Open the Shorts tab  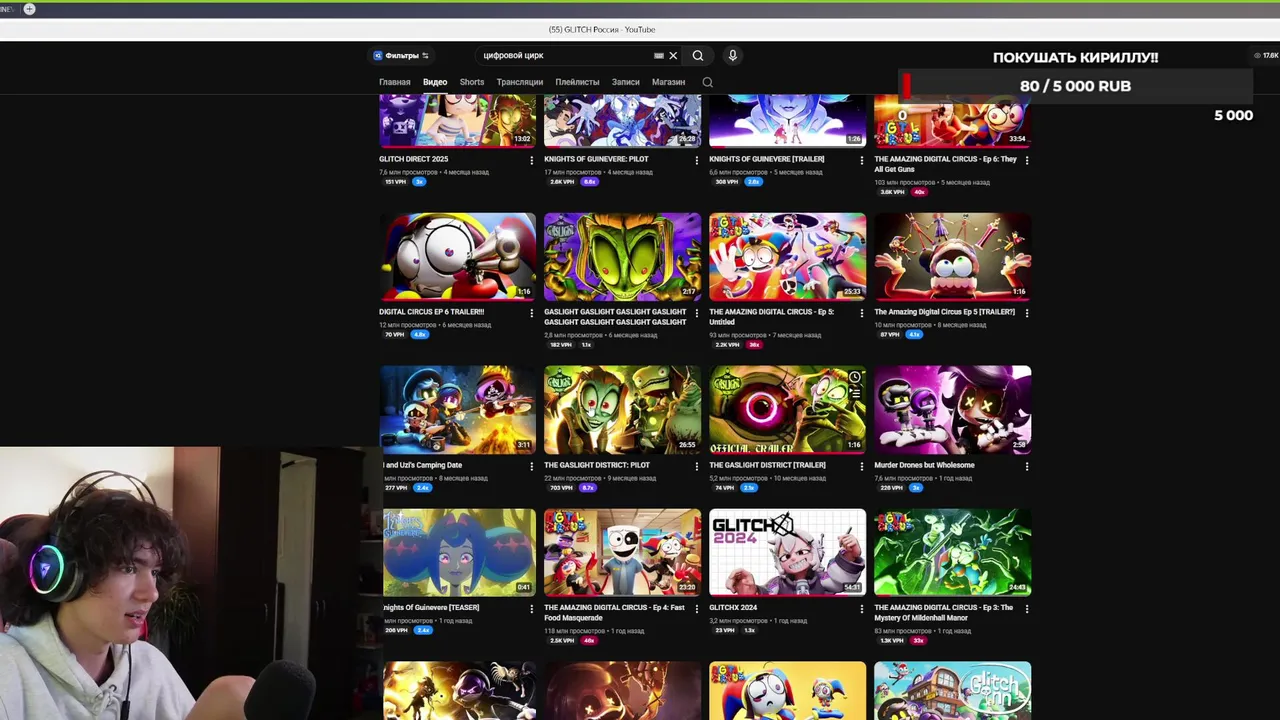click(x=472, y=82)
